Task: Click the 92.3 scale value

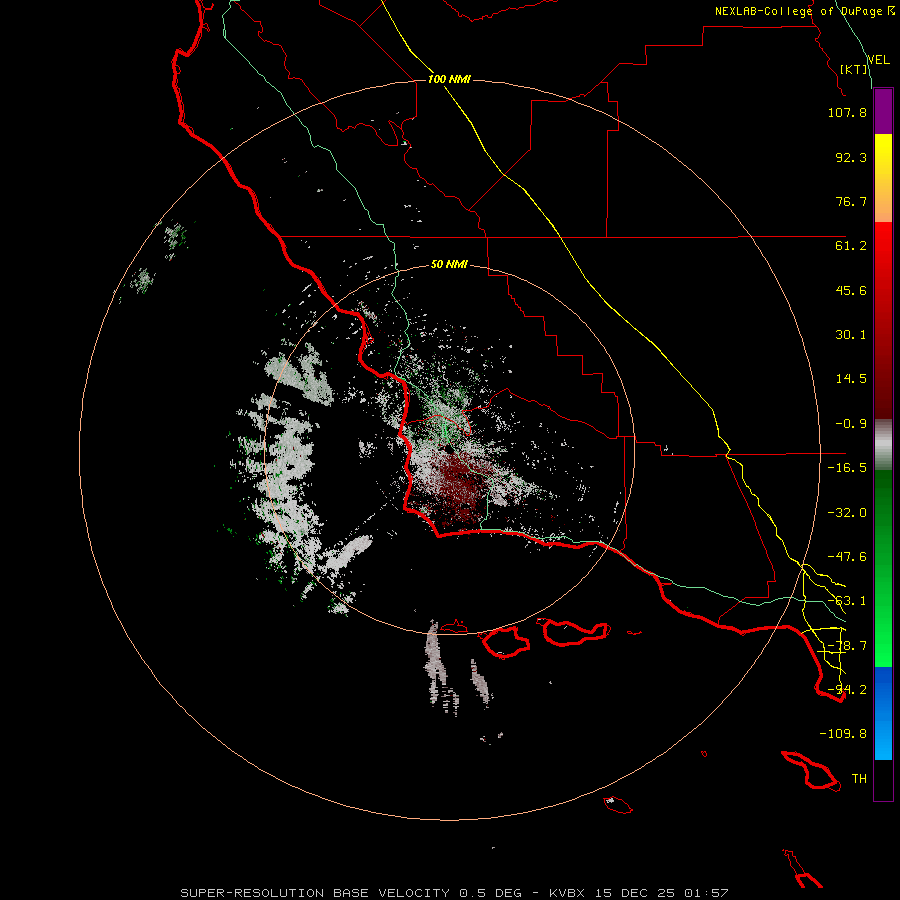Action: [x=851, y=157]
